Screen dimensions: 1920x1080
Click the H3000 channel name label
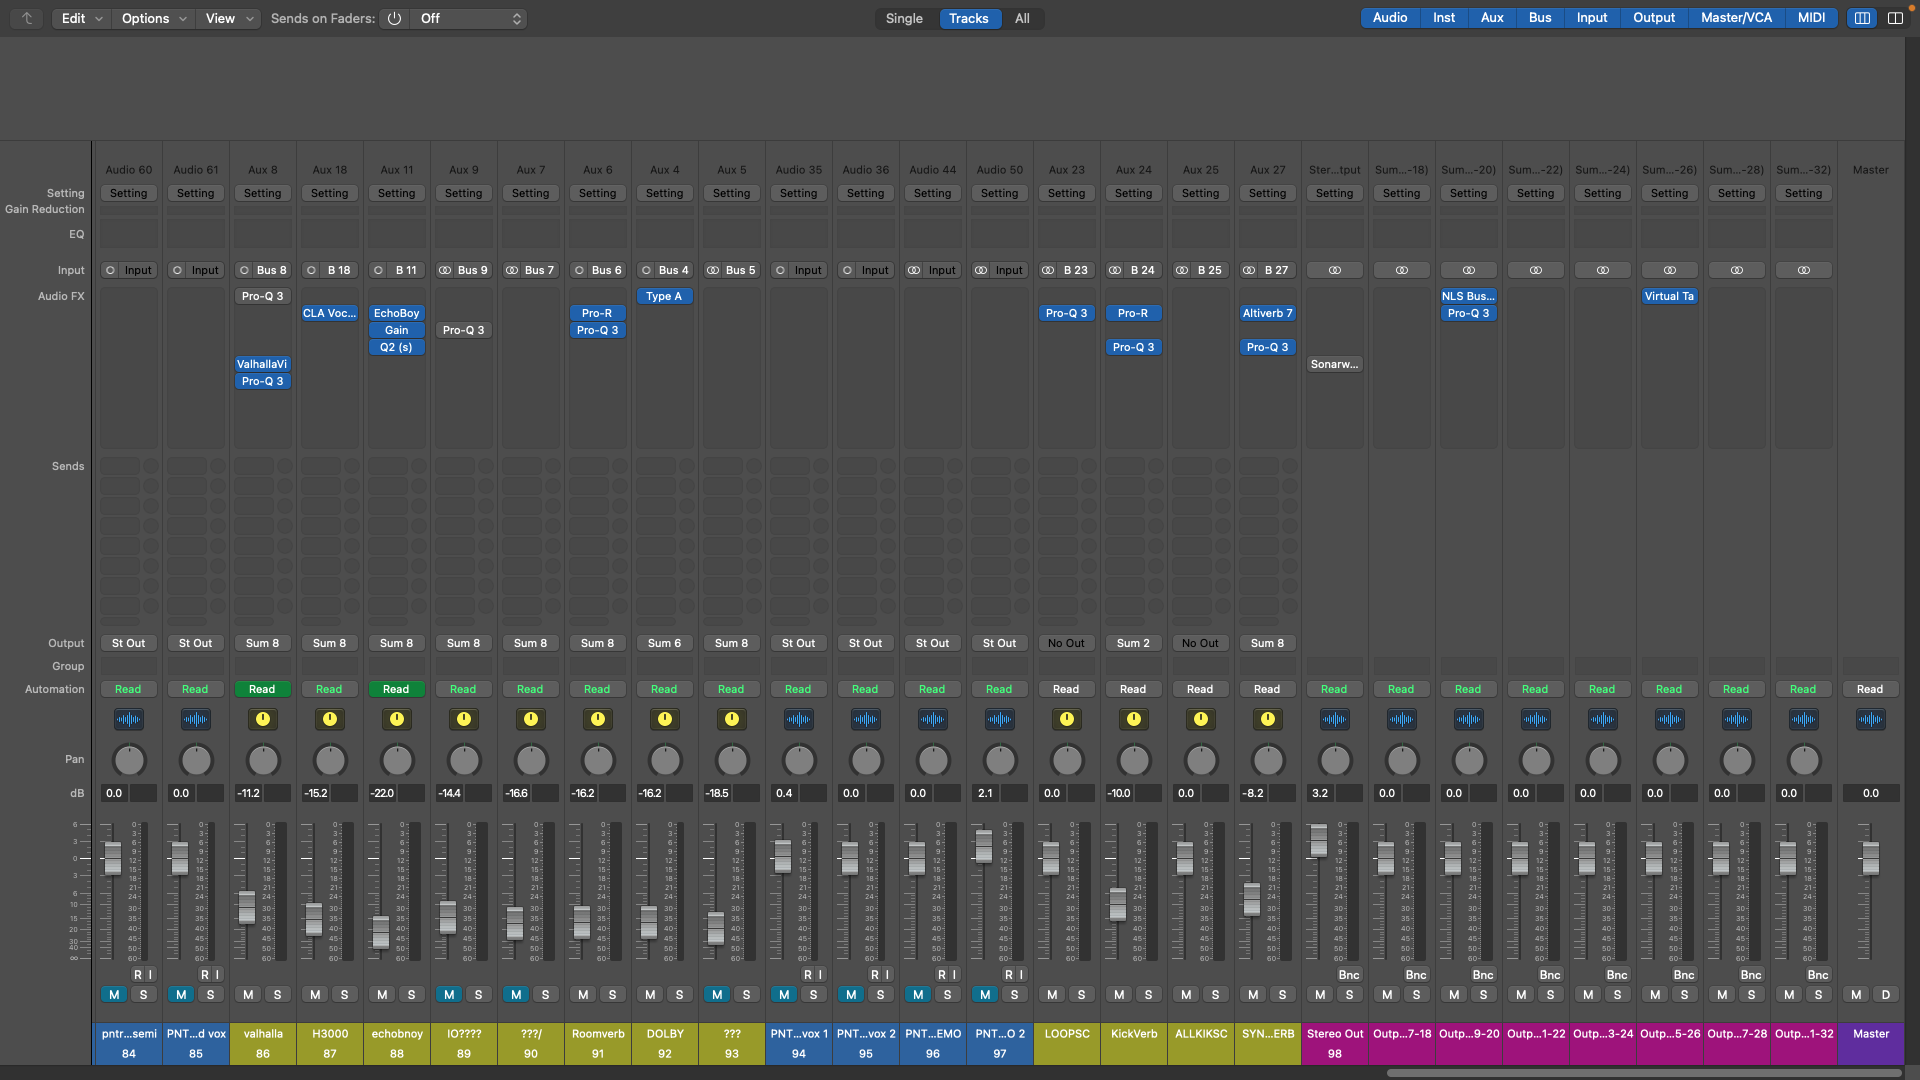[x=330, y=1033]
